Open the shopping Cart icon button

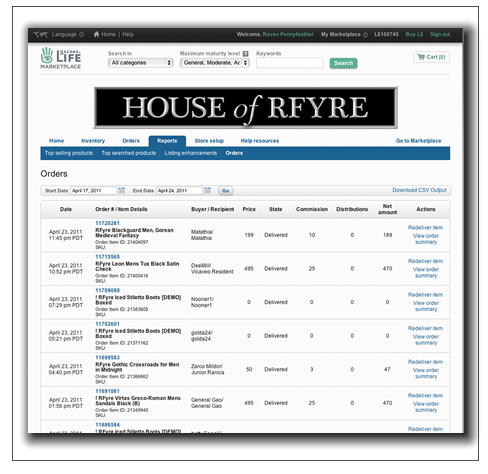click(x=431, y=57)
